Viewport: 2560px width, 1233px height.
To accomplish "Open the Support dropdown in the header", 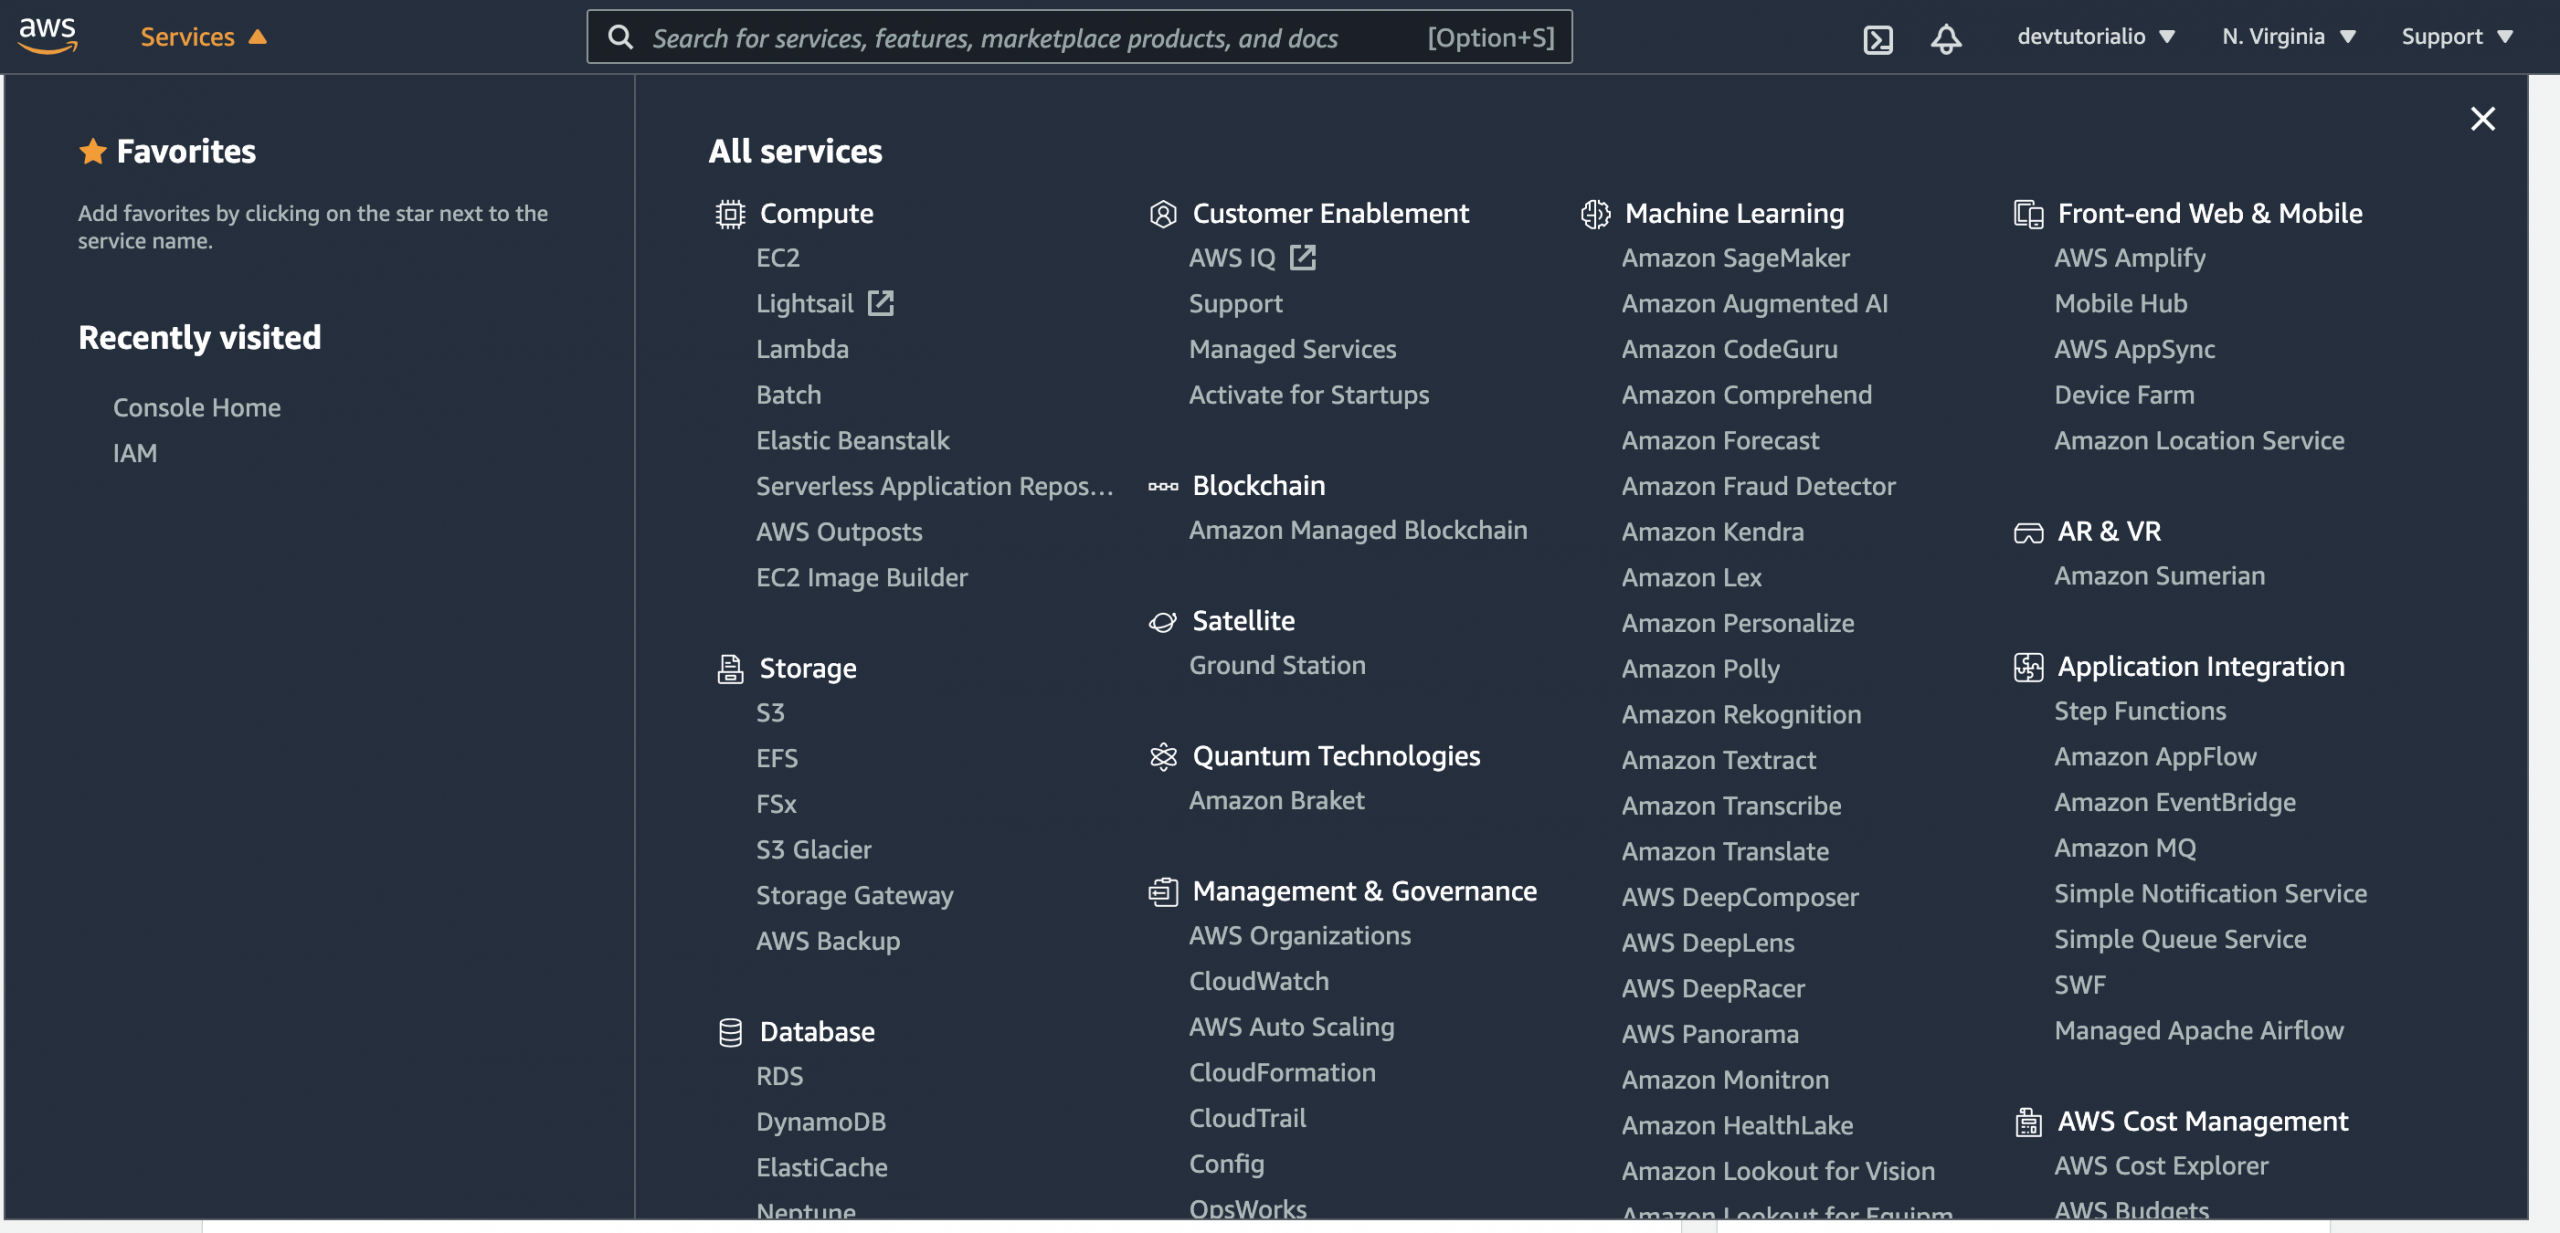I will [x=2456, y=37].
